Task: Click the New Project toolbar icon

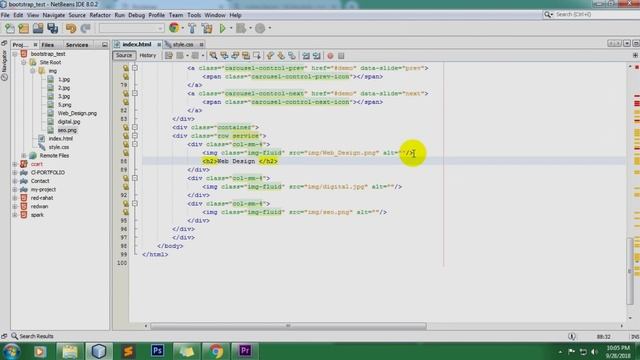Action: point(24,28)
